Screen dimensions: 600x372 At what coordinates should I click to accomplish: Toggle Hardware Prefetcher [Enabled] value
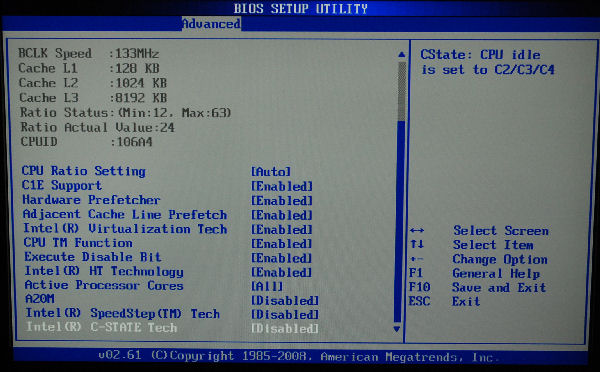point(282,201)
